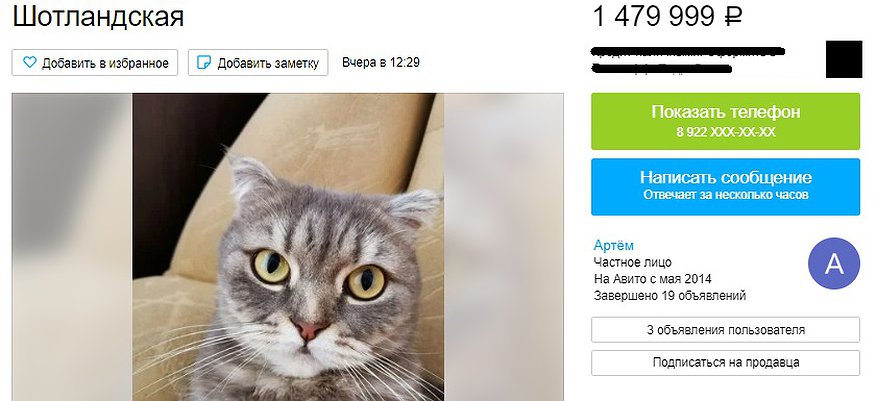Click the listing title Шотландская
This screenshot has width=877, height=401.
[x=98, y=16]
